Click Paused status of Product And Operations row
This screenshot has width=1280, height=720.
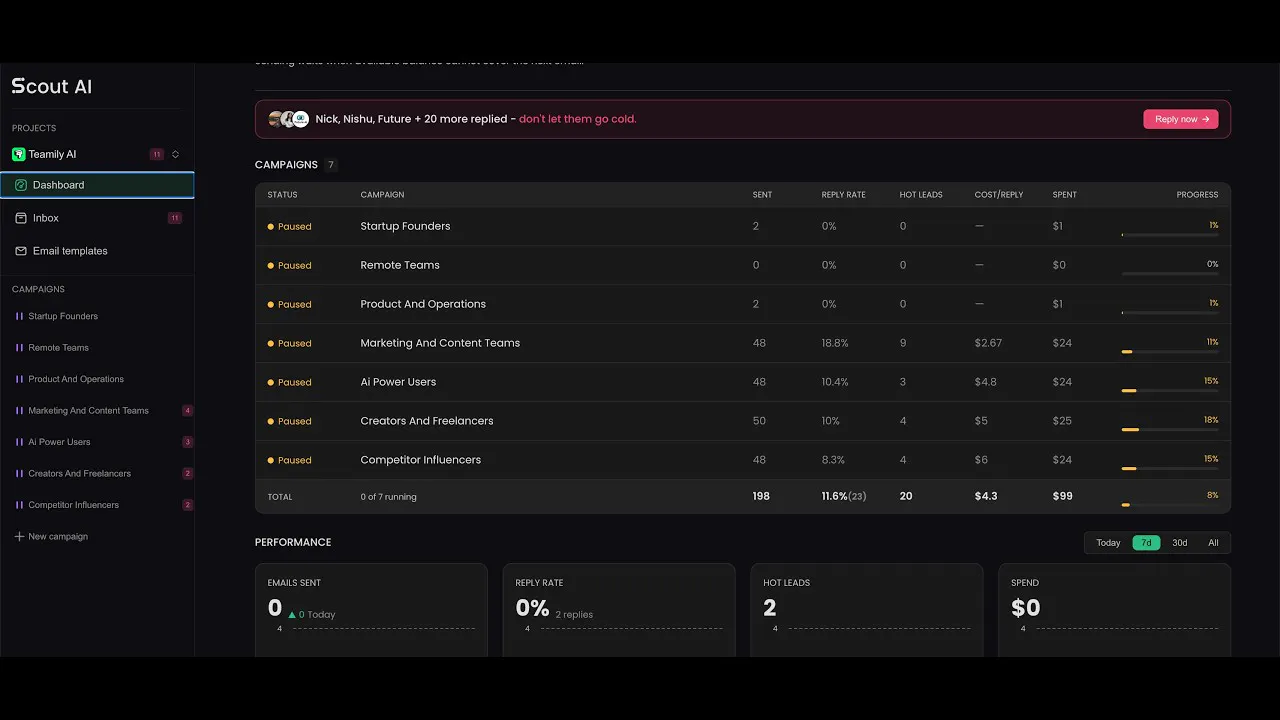click(290, 305)
